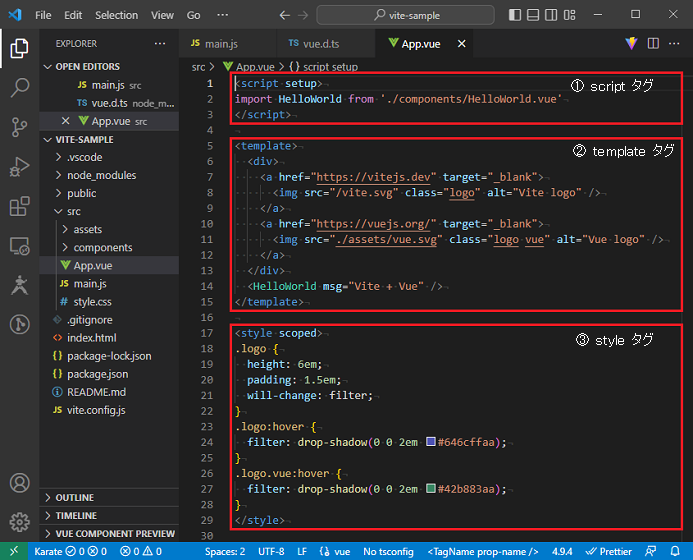Open color picker for #42b883aa swatch
Screen dimensions: 693x560
tap(431, 488)
